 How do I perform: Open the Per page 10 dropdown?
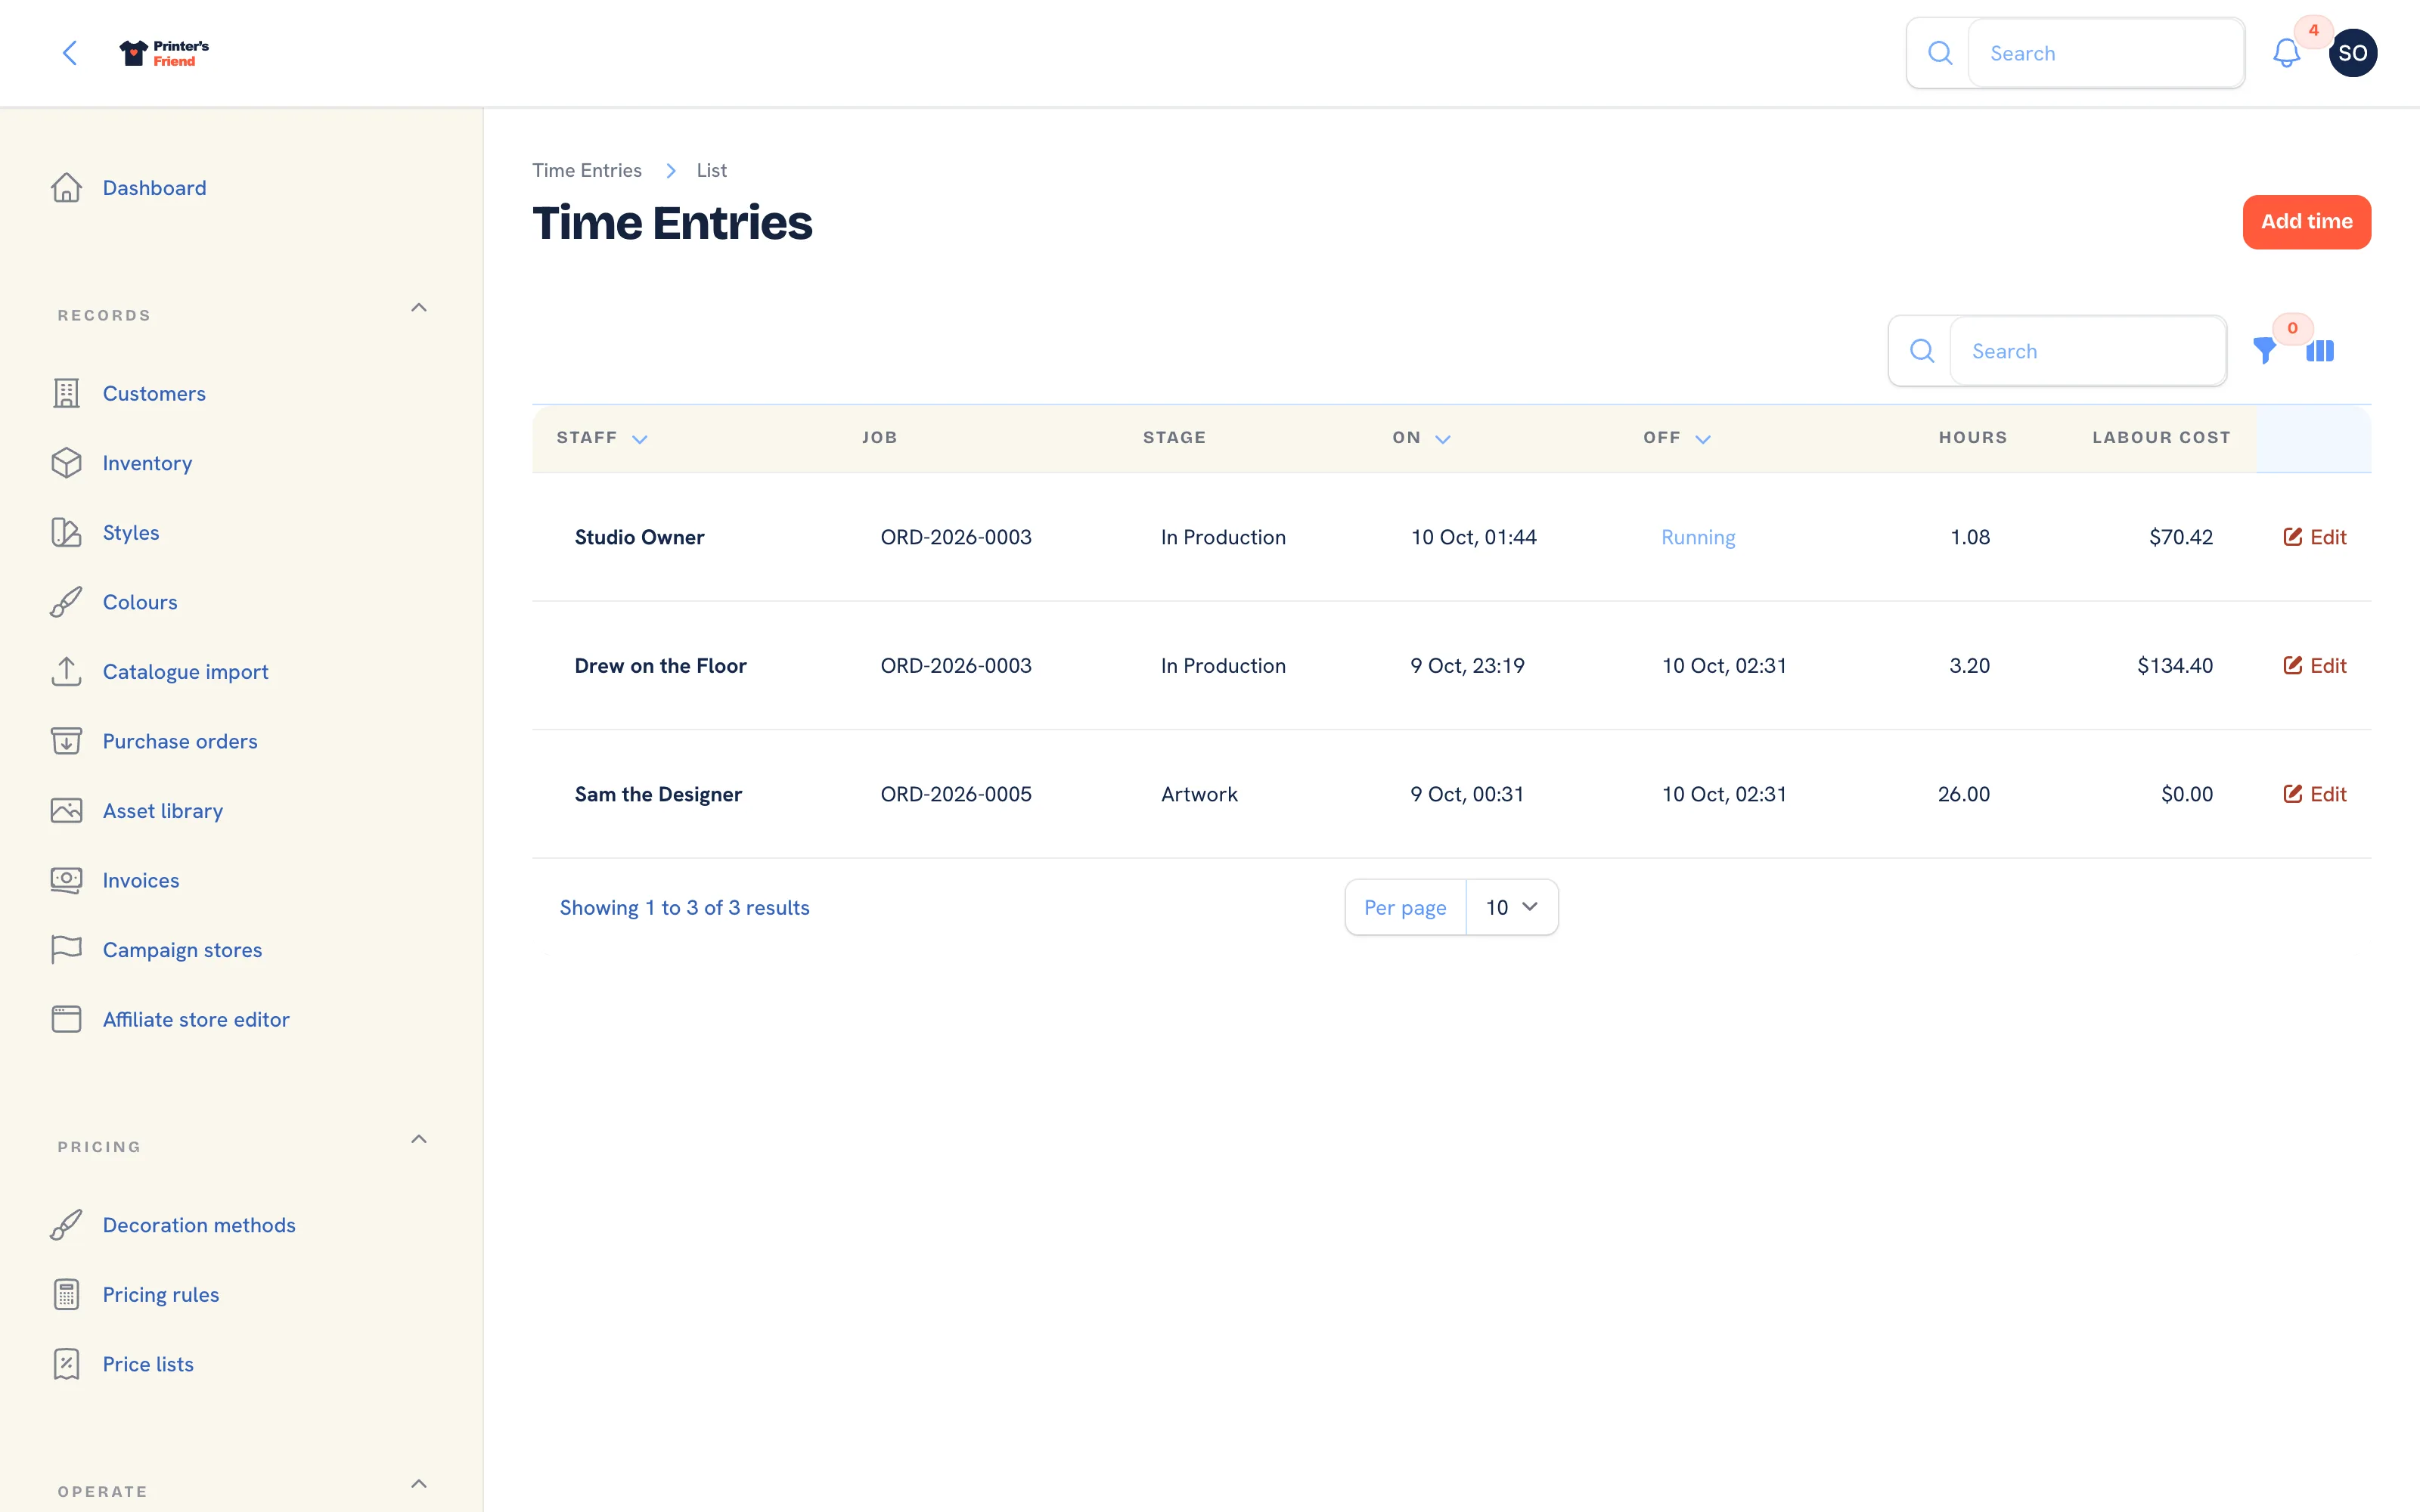(x=1511, y=907)
